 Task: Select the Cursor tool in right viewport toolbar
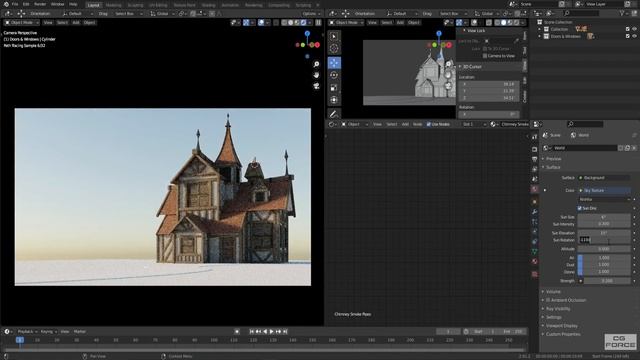click(334, 49)
